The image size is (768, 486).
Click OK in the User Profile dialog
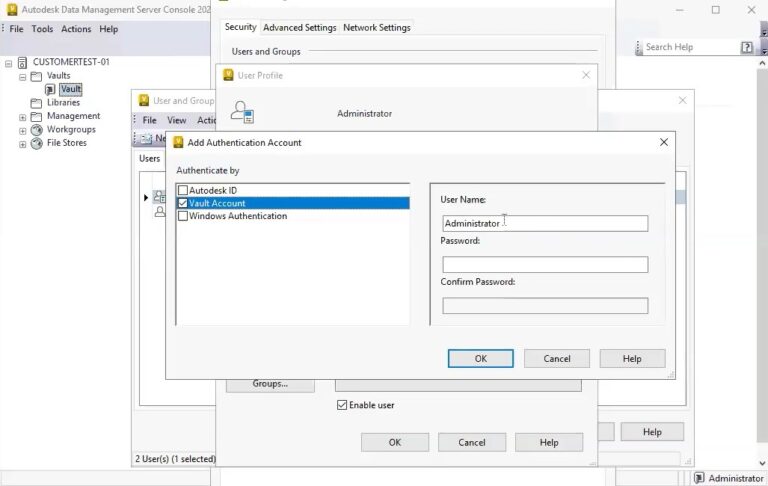(x=395, y=442)
